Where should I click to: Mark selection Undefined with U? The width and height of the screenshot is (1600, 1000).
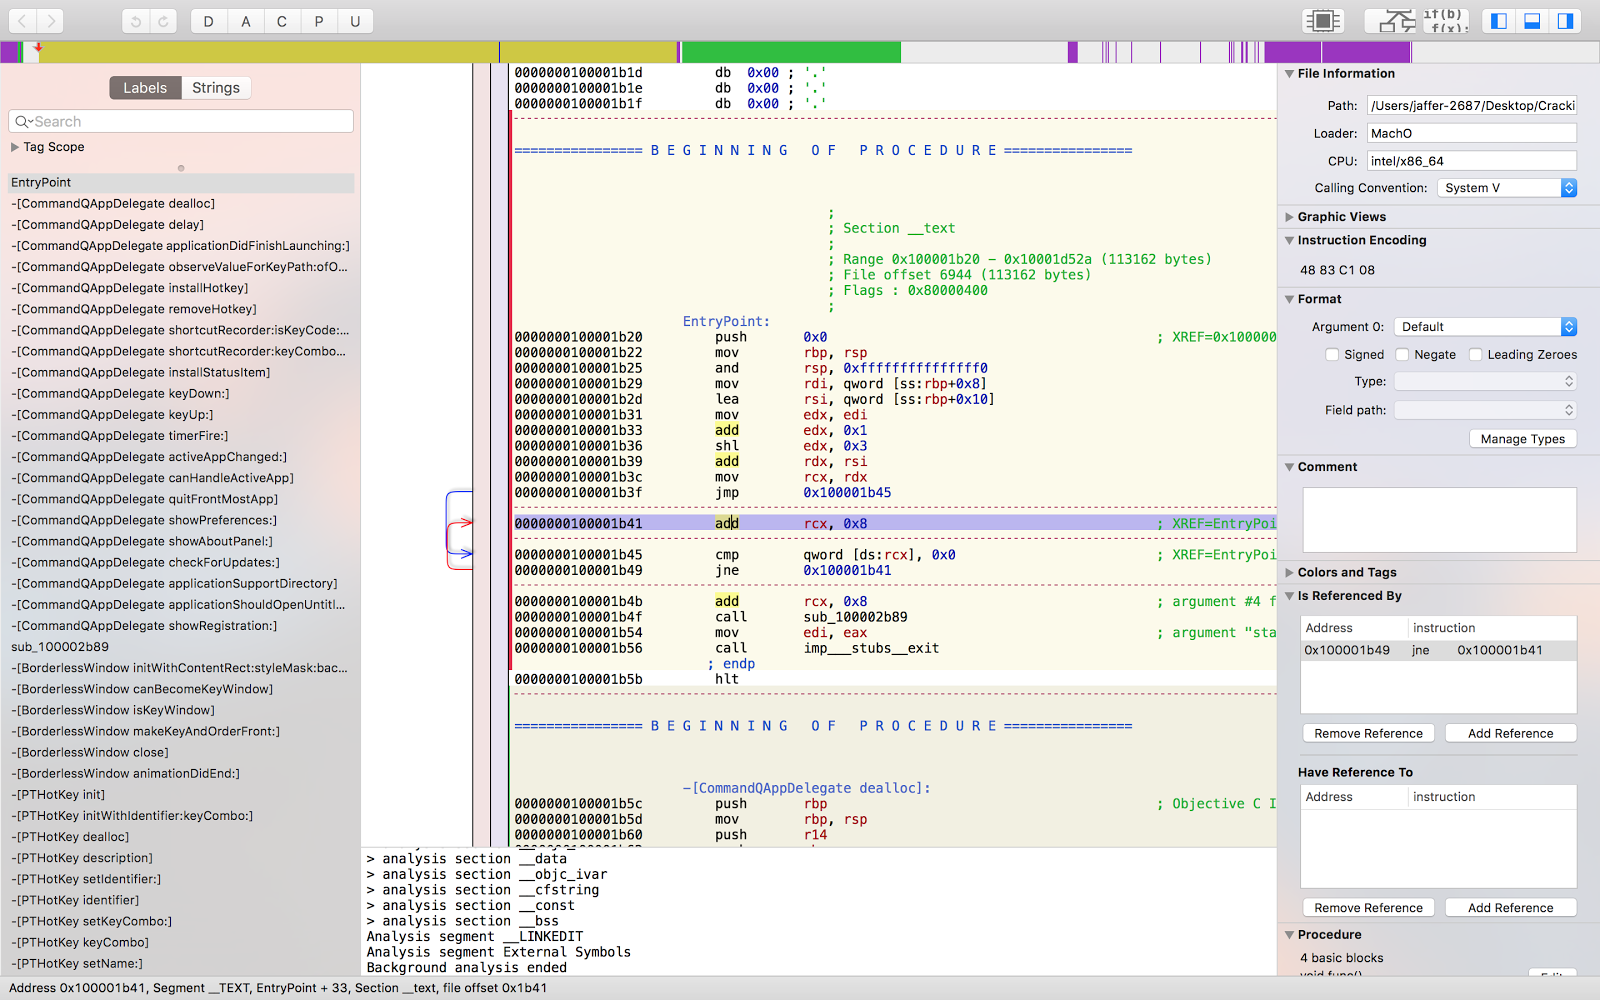pos(355,21)
